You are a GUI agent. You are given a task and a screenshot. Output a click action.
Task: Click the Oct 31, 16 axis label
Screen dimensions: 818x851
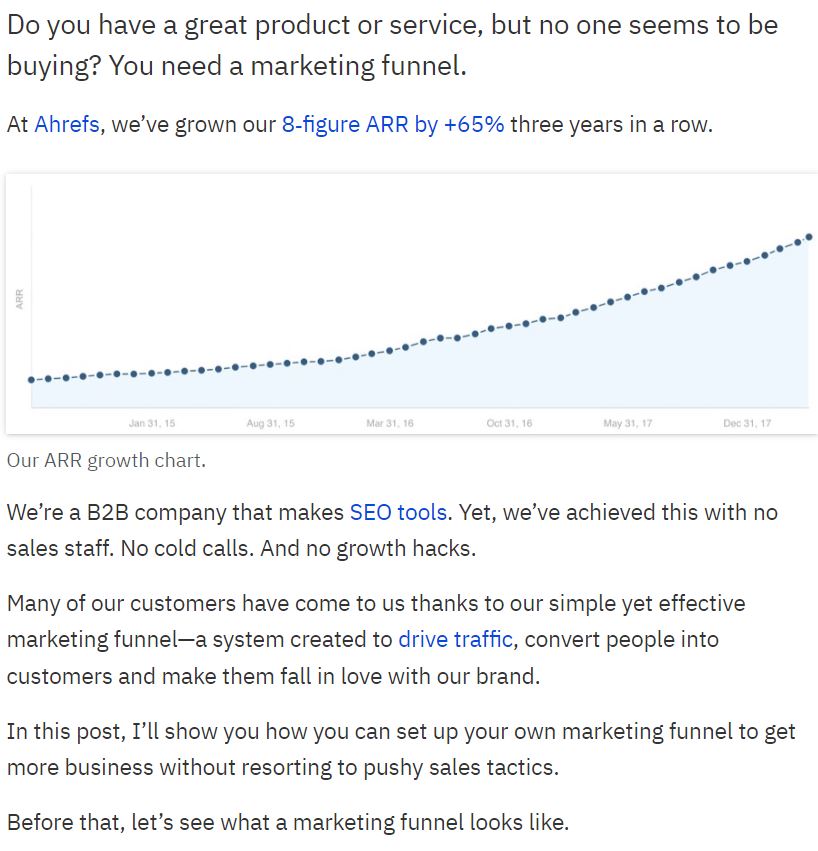click(x=509, y=423)
